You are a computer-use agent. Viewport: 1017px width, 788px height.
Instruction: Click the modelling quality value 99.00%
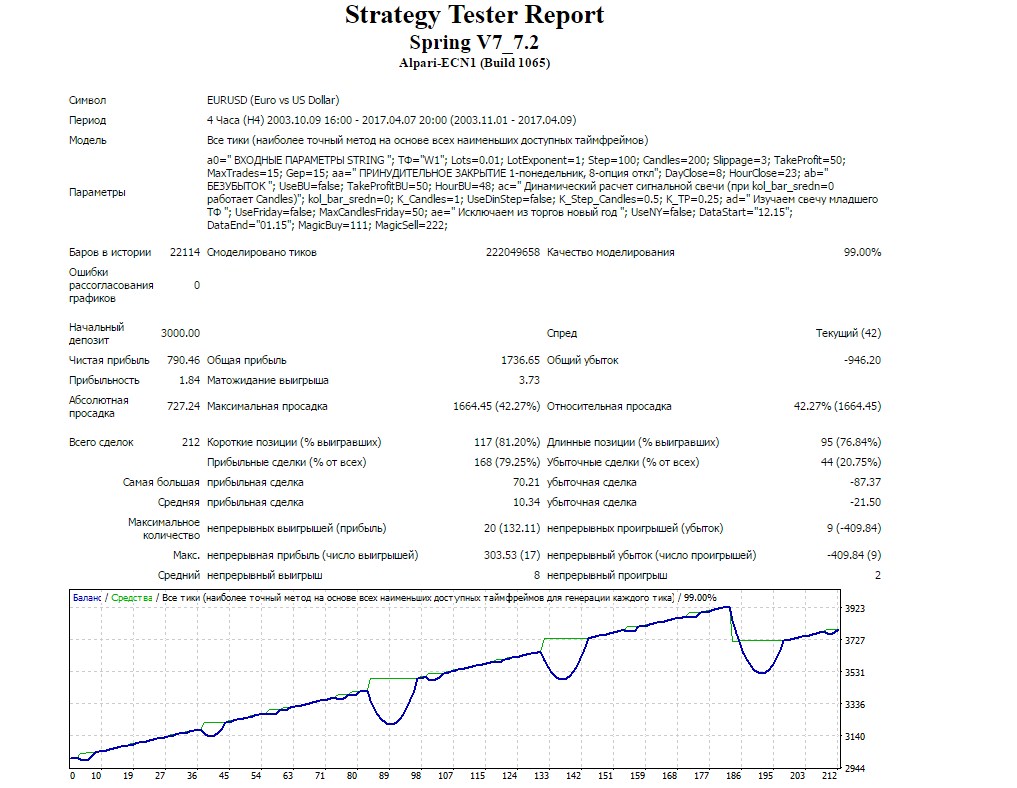click(x=862, y=252)
